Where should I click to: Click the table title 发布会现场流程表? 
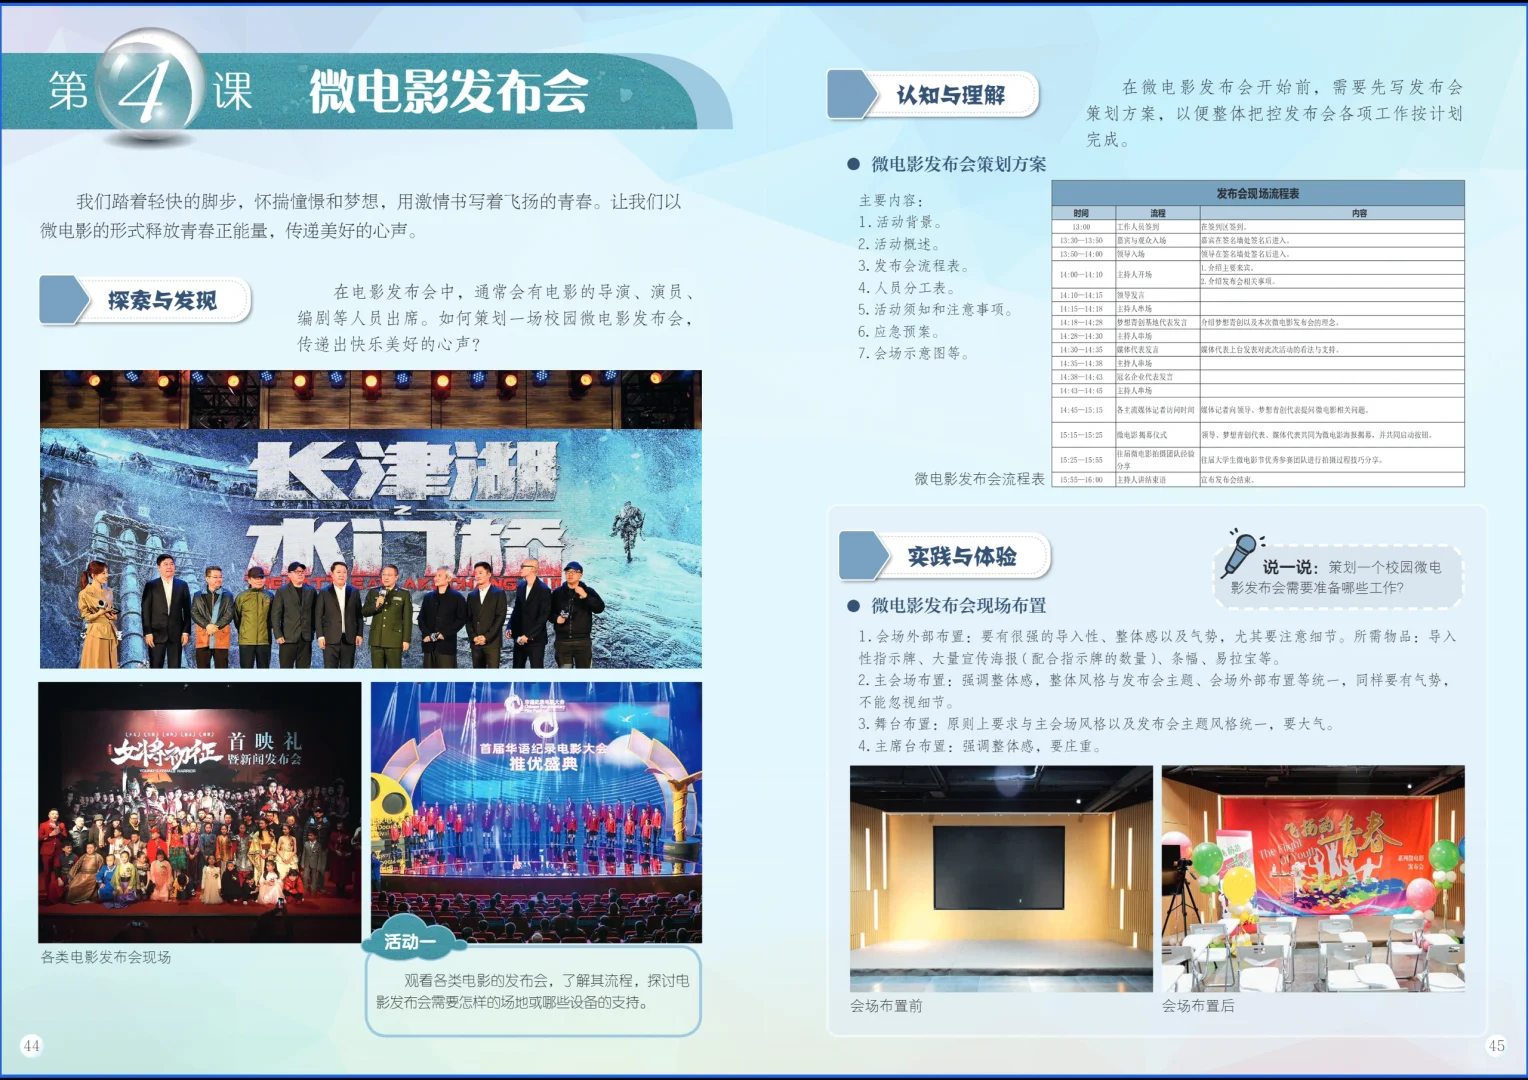[x=1258, y=193]
